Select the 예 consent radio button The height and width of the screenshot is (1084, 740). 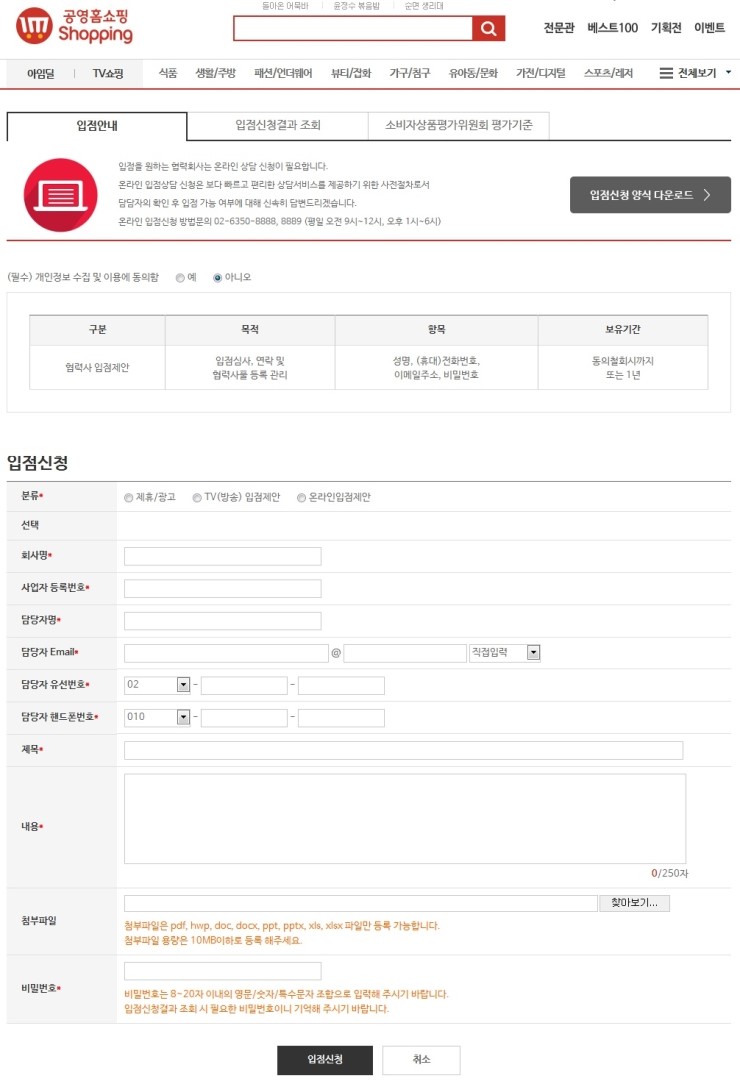180,278
